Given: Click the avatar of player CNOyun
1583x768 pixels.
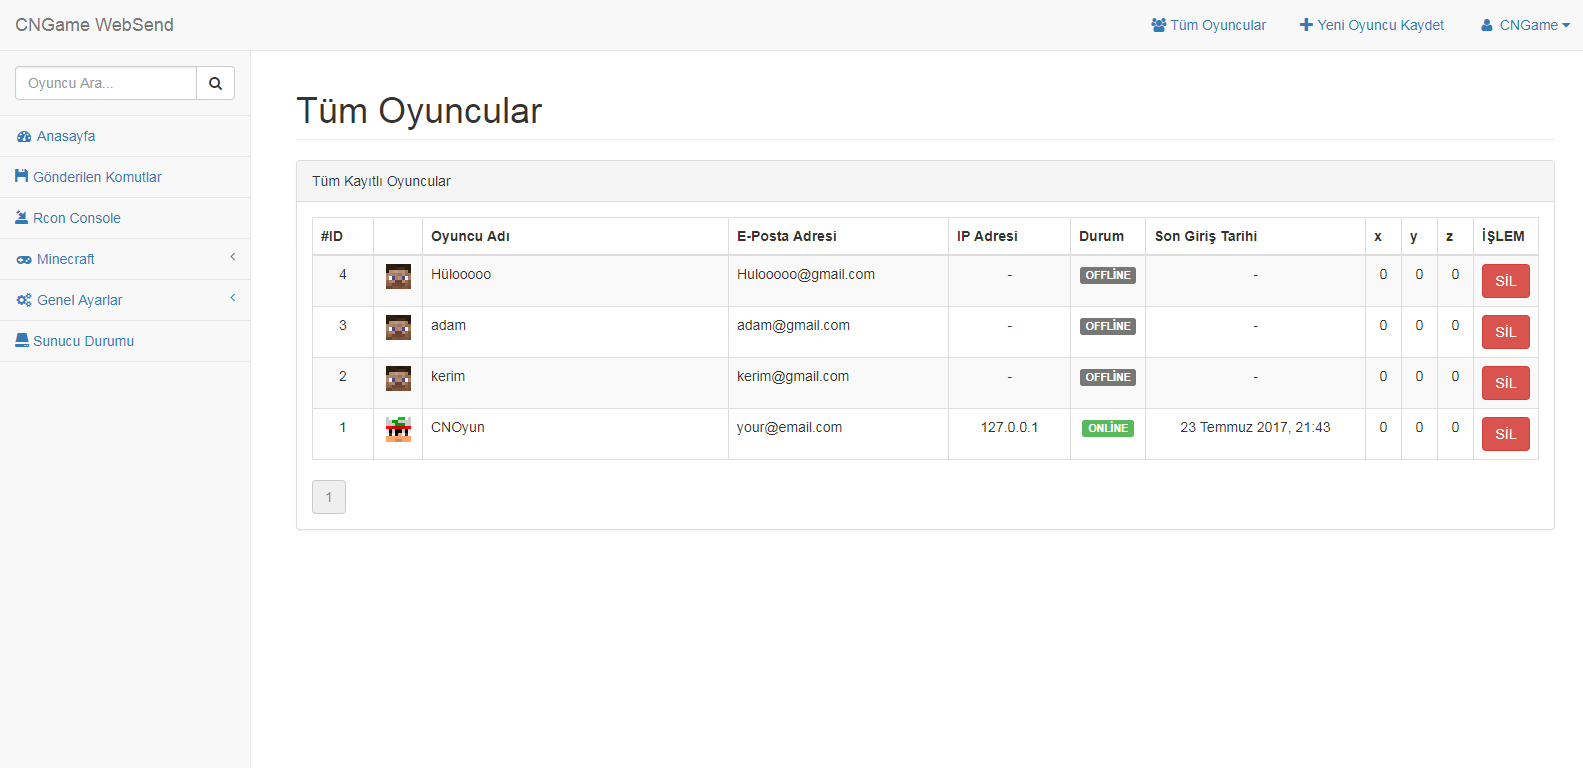Looking at the screenshot, I should [398, 430].
